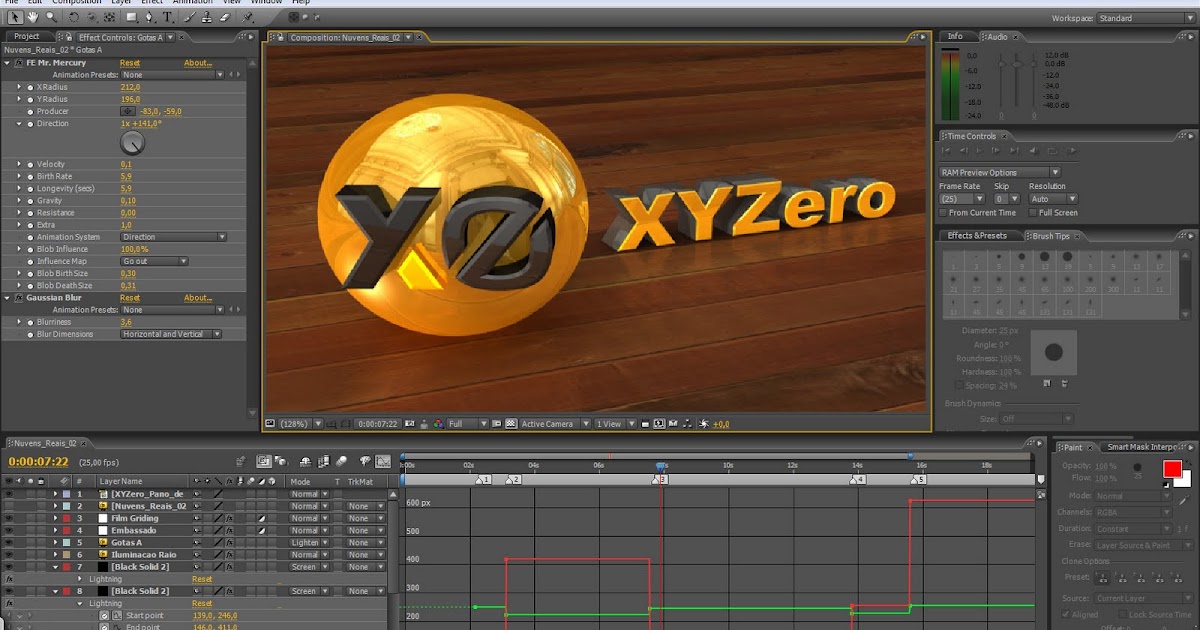This screenshot has width=1200, height=630.
Task: Select the Hand tool
Action: pos(34,17)
